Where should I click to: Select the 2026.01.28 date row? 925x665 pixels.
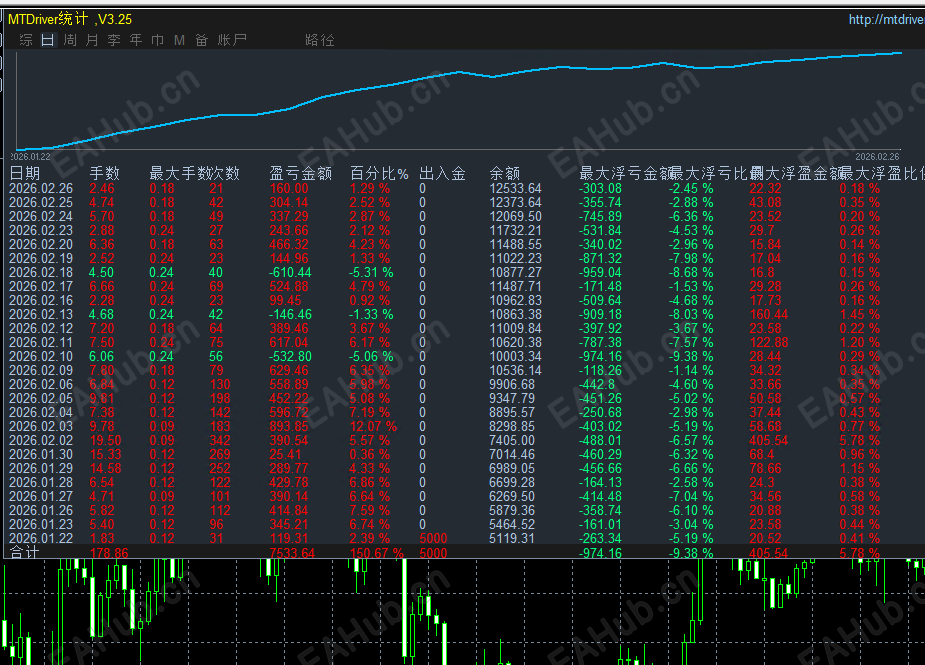[x=41, y=483]
